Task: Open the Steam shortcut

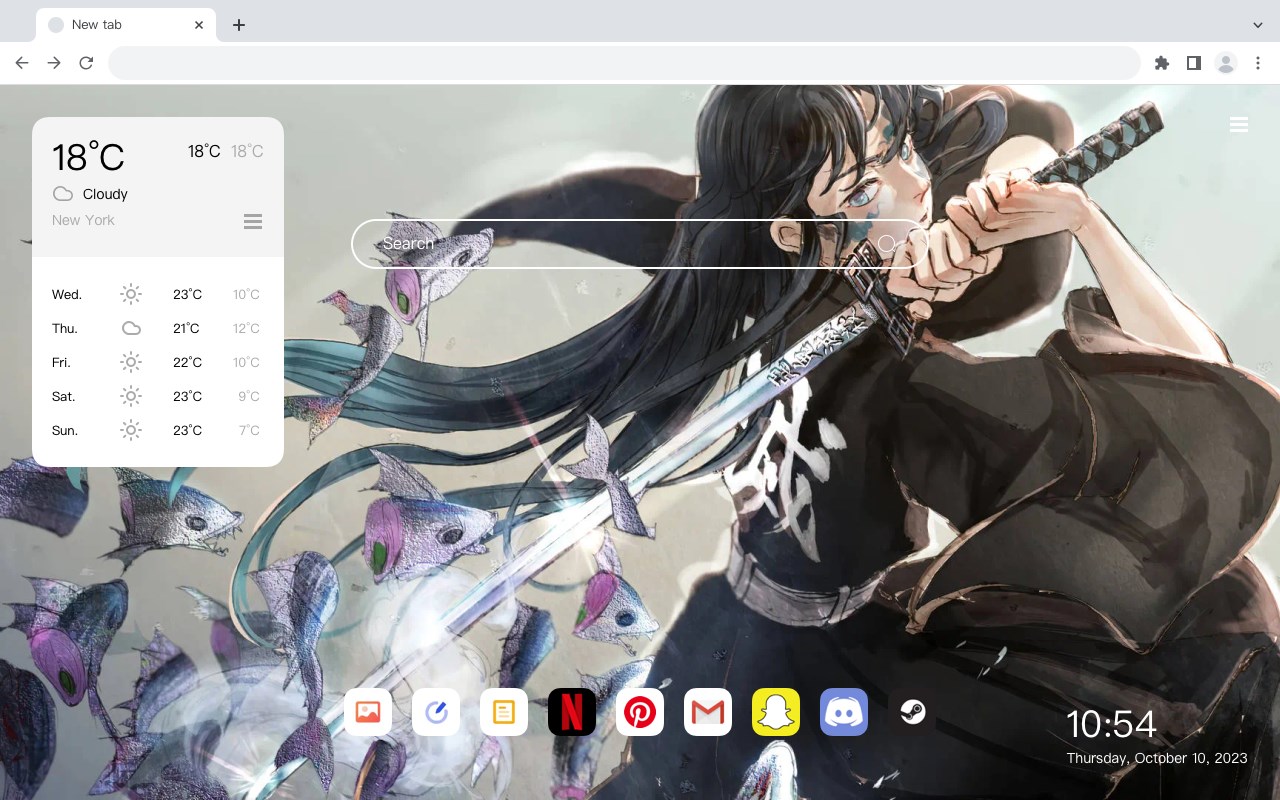Action: [912, 712]
